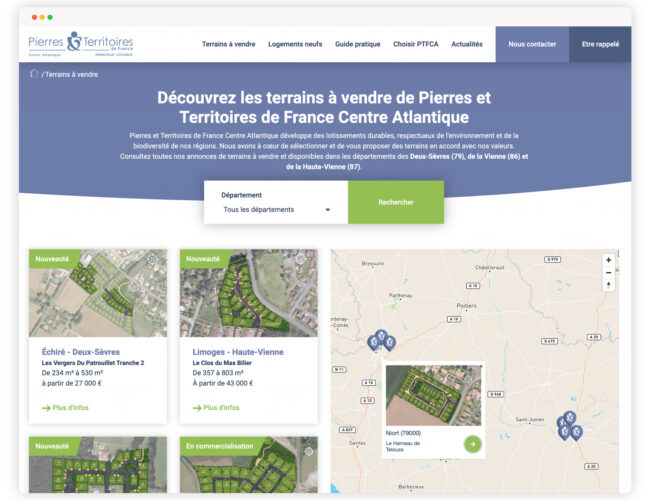The height and width of the screenshot is (500, 650).
Task: Click the Nous contacter button
Action: click(532, 44)
